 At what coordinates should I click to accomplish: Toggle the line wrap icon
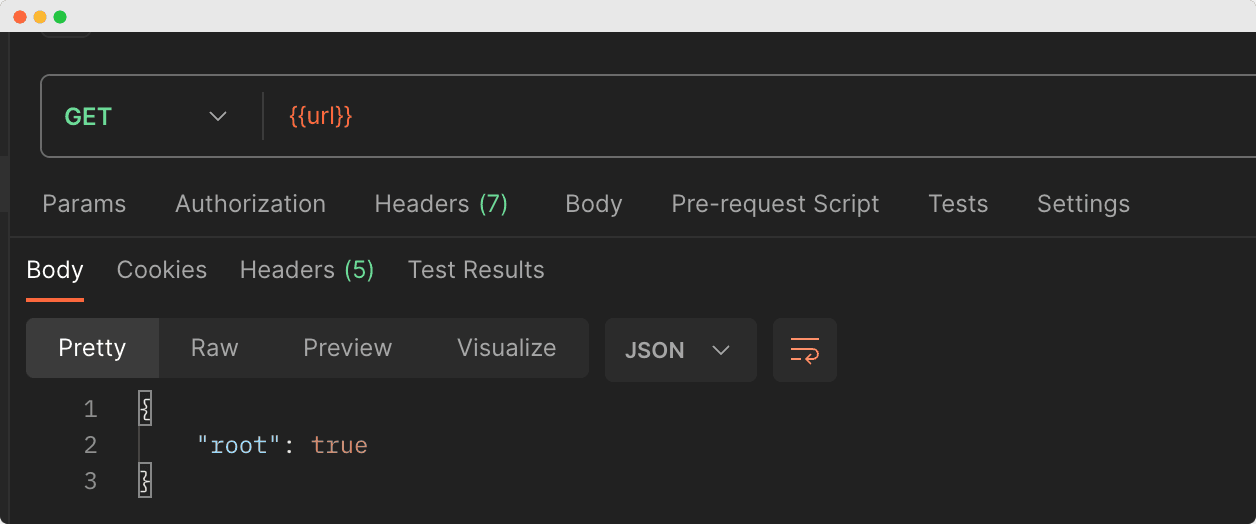805,350
